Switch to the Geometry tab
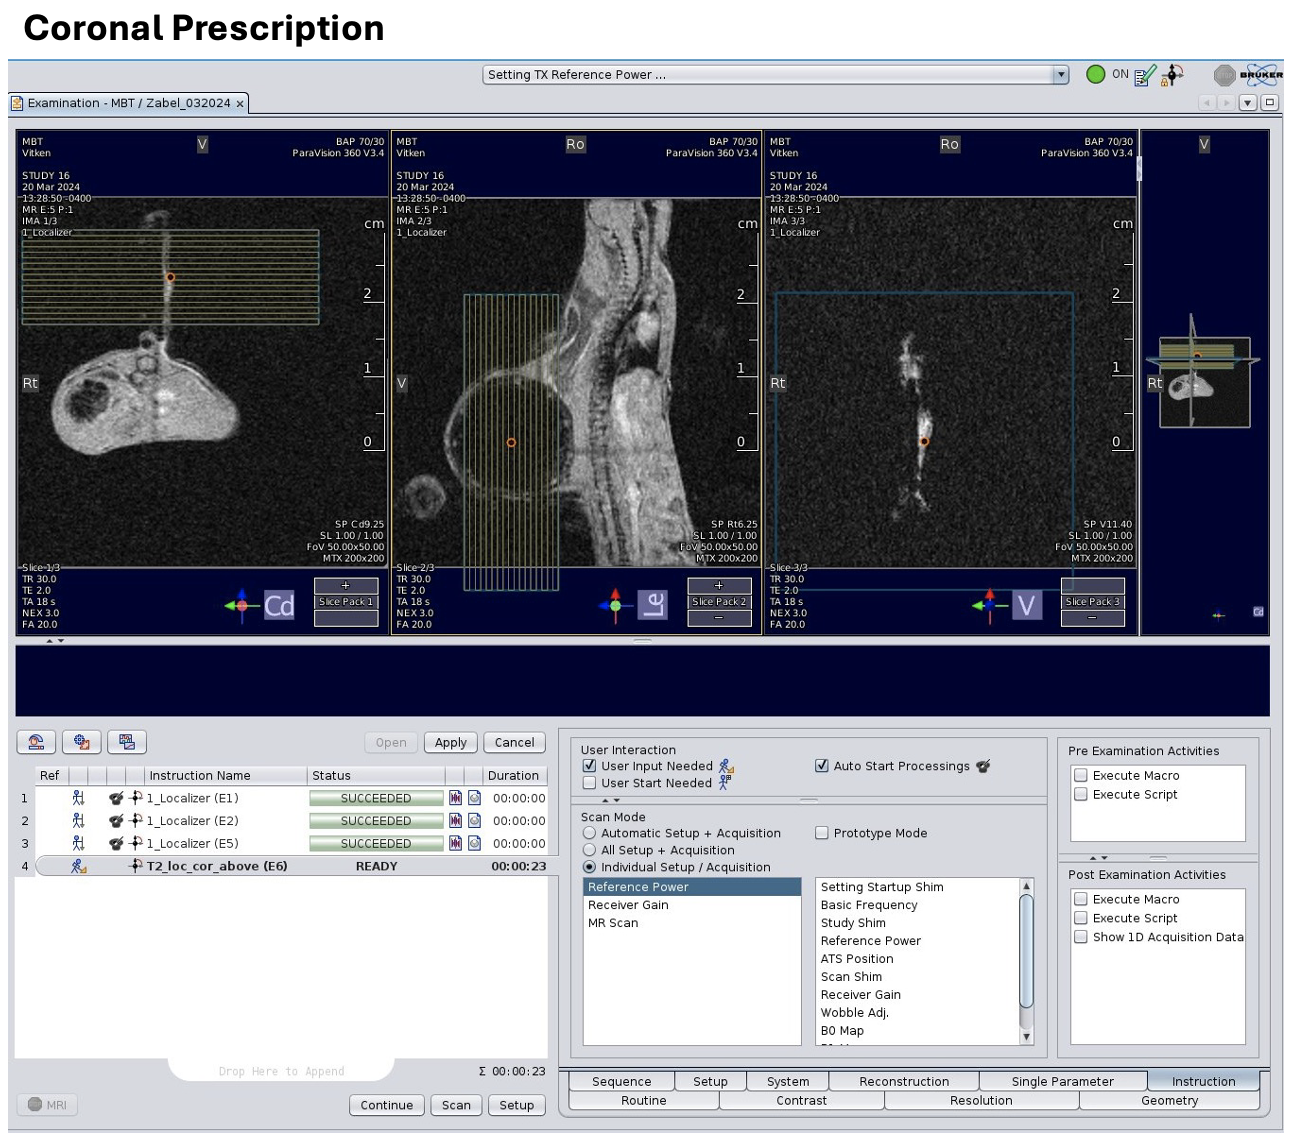Viewport: 1294px width, 1140px height. 1168,1101
